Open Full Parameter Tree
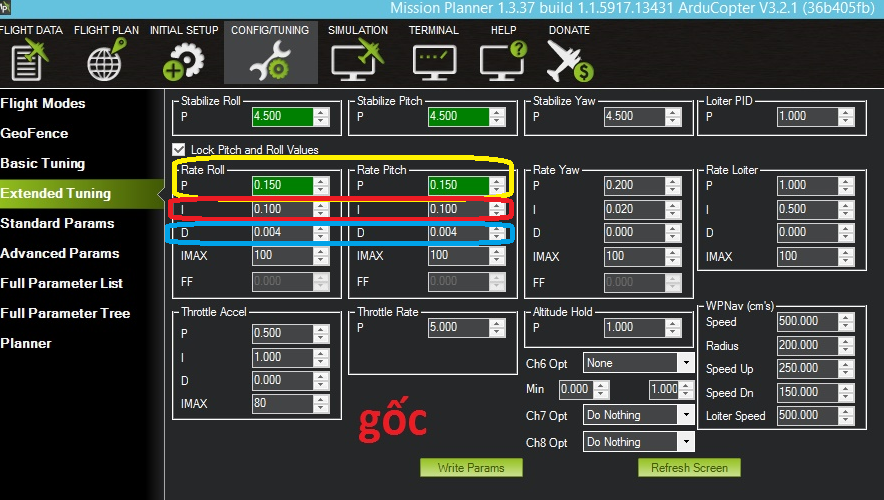This screenshot has height=500, width=884. (65, 313)
